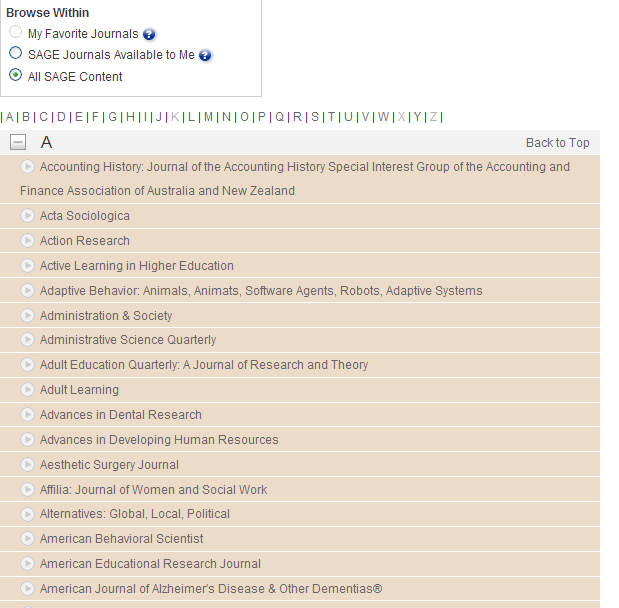Open American Journal of Alzheimer's Disease link
The width and height of the screenshot is (619, 608).
[x=211, y=589]
